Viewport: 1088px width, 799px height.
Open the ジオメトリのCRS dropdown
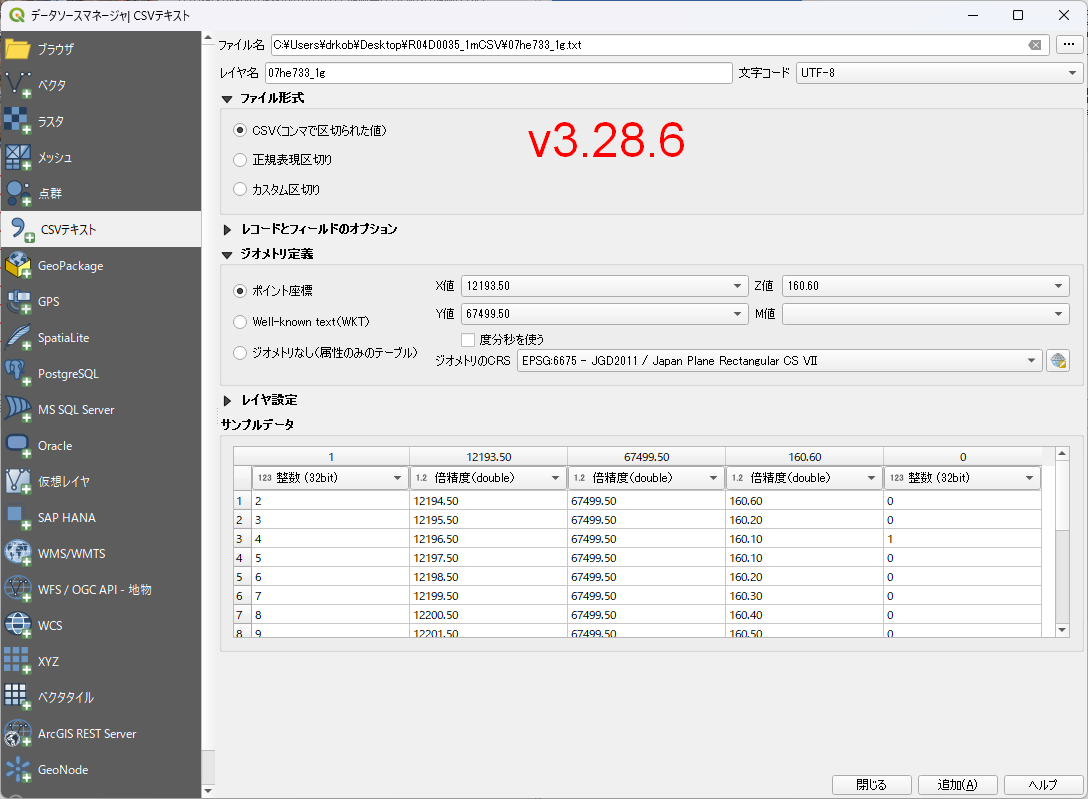click(x=779, y=361)
